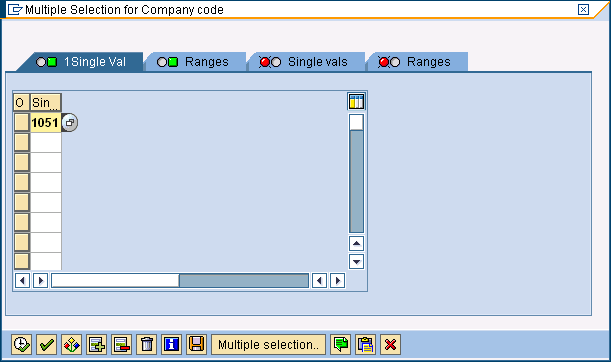Click the Upload from clipboard icon
Viewport: 611px width, 362px height.
click(366, 344)
